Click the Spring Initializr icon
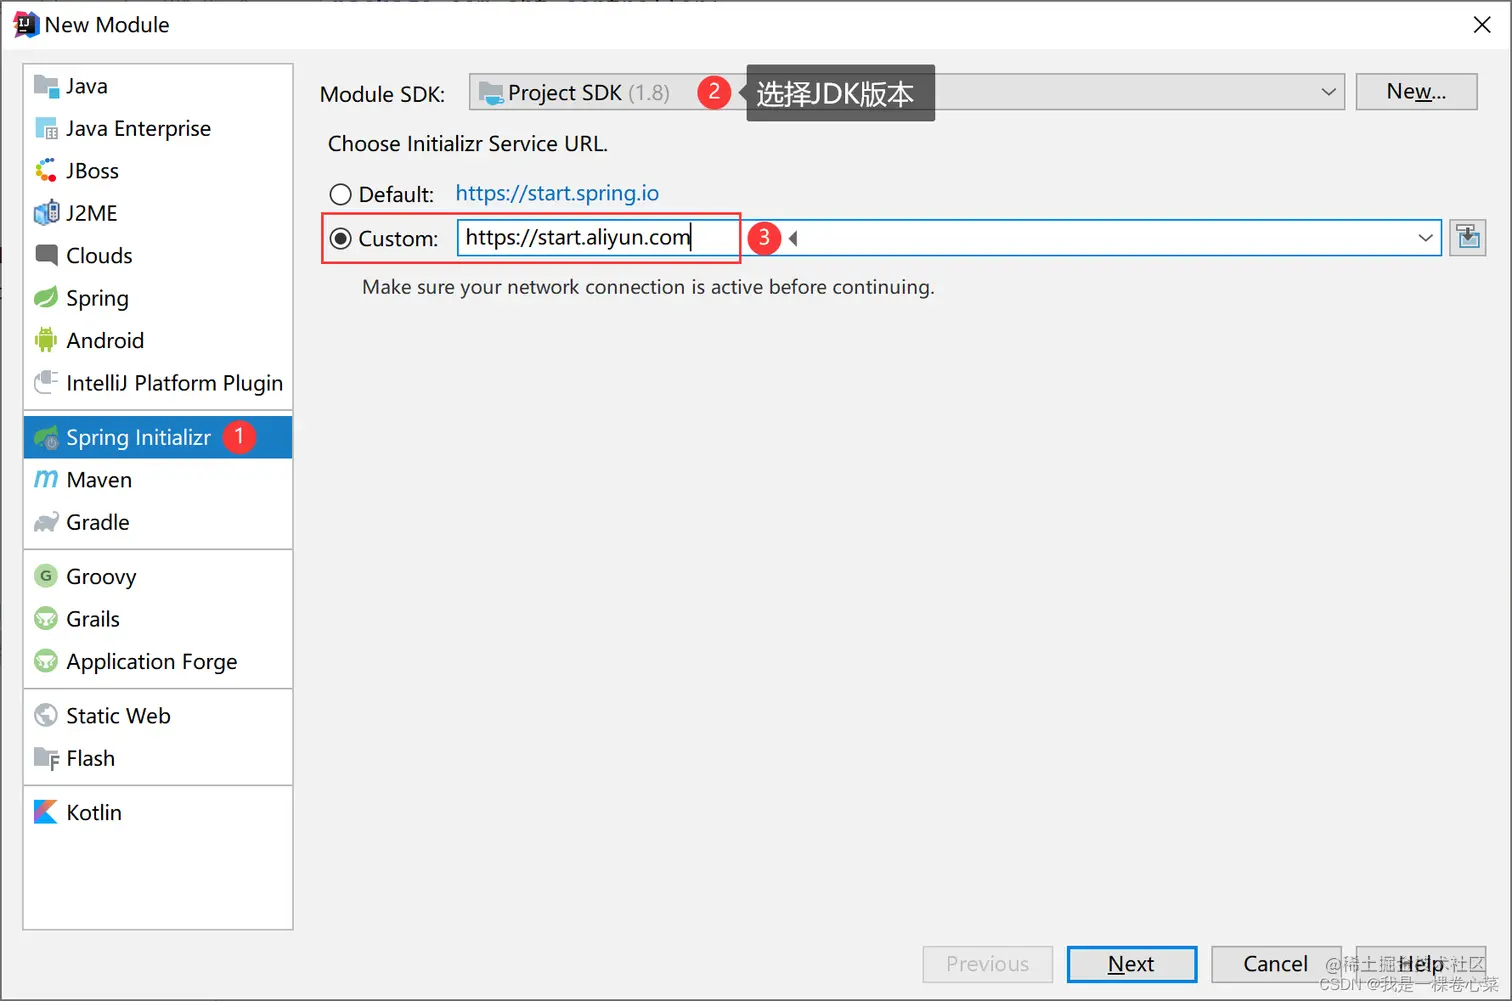 click(x=46, y=437)
